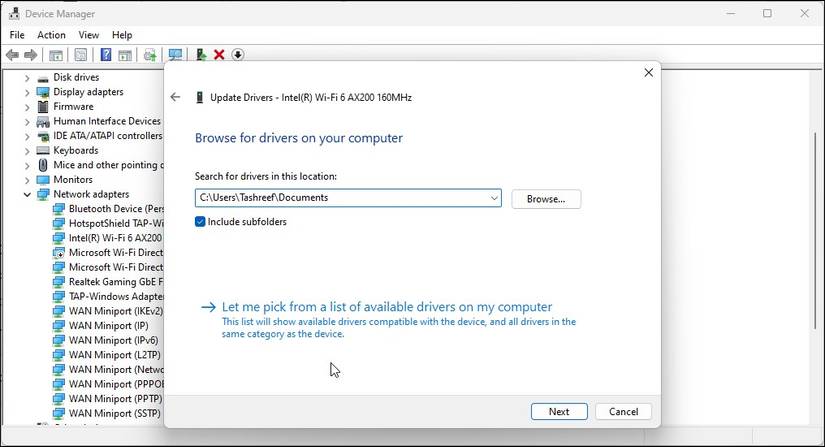Click Let me pick from a list link
825x447 pixels.
[387, 307]
